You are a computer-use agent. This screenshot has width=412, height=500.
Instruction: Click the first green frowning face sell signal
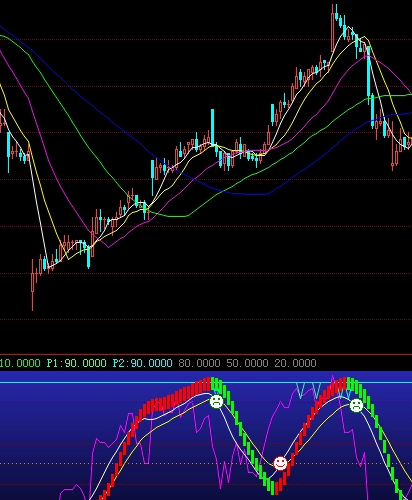(216, 401)
